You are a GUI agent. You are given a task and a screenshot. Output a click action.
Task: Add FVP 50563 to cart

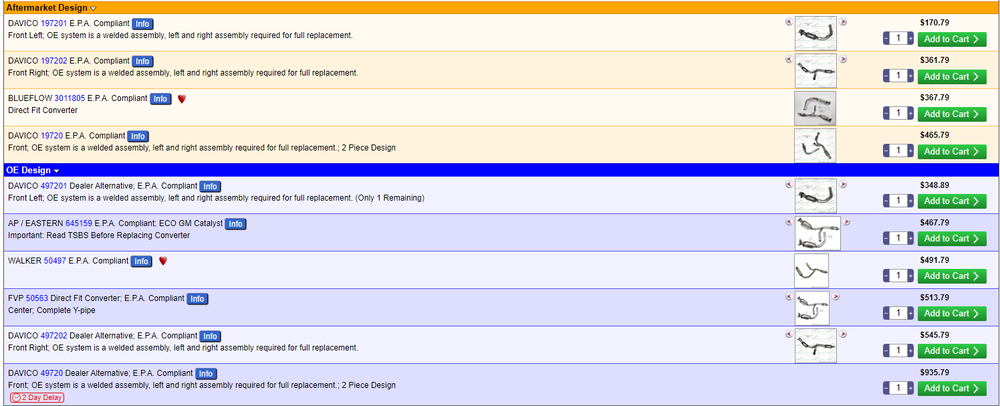952,314
